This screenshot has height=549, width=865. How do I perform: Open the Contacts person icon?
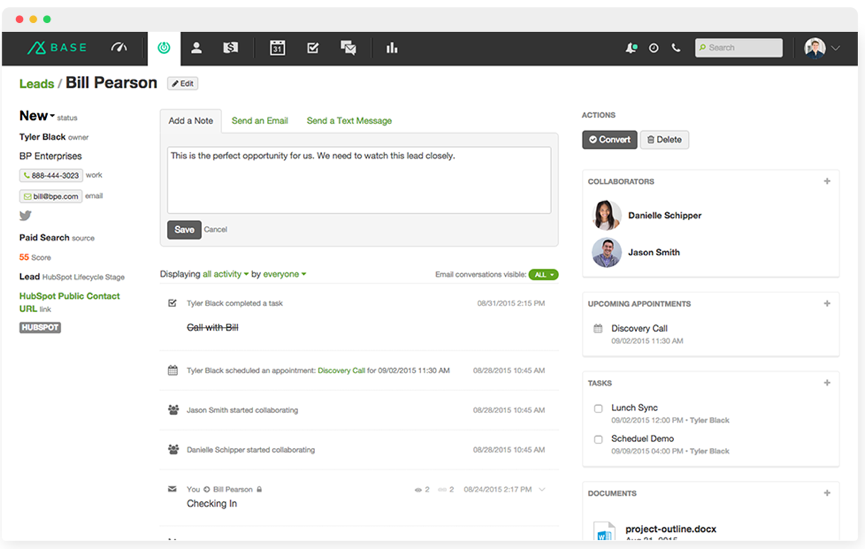click(196, 48)
